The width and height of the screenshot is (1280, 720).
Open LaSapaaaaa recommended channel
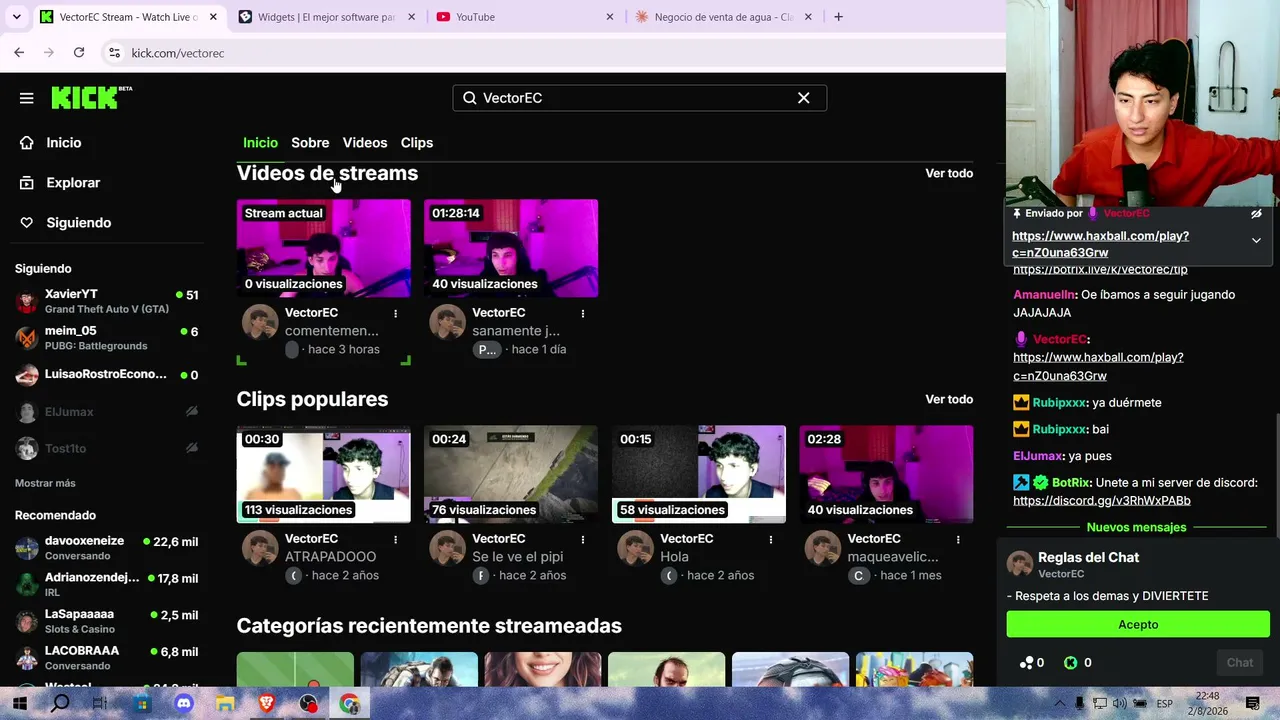click(x=107, y=621)
